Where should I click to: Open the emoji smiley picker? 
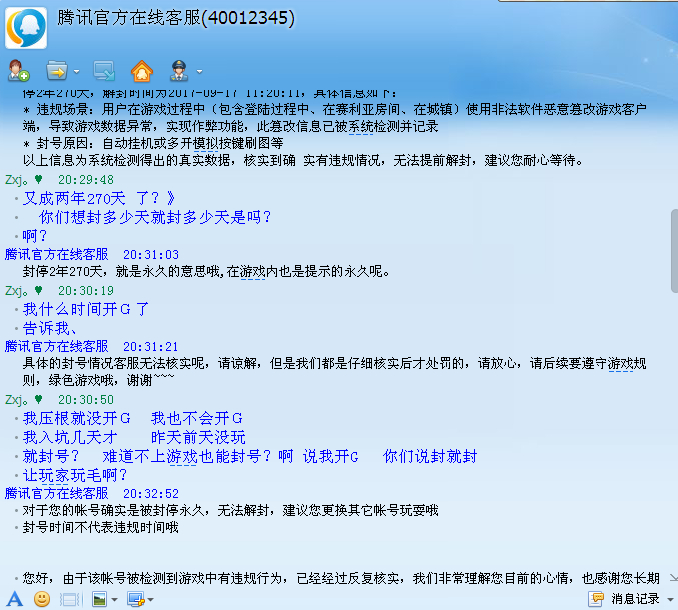click(42, 599)
